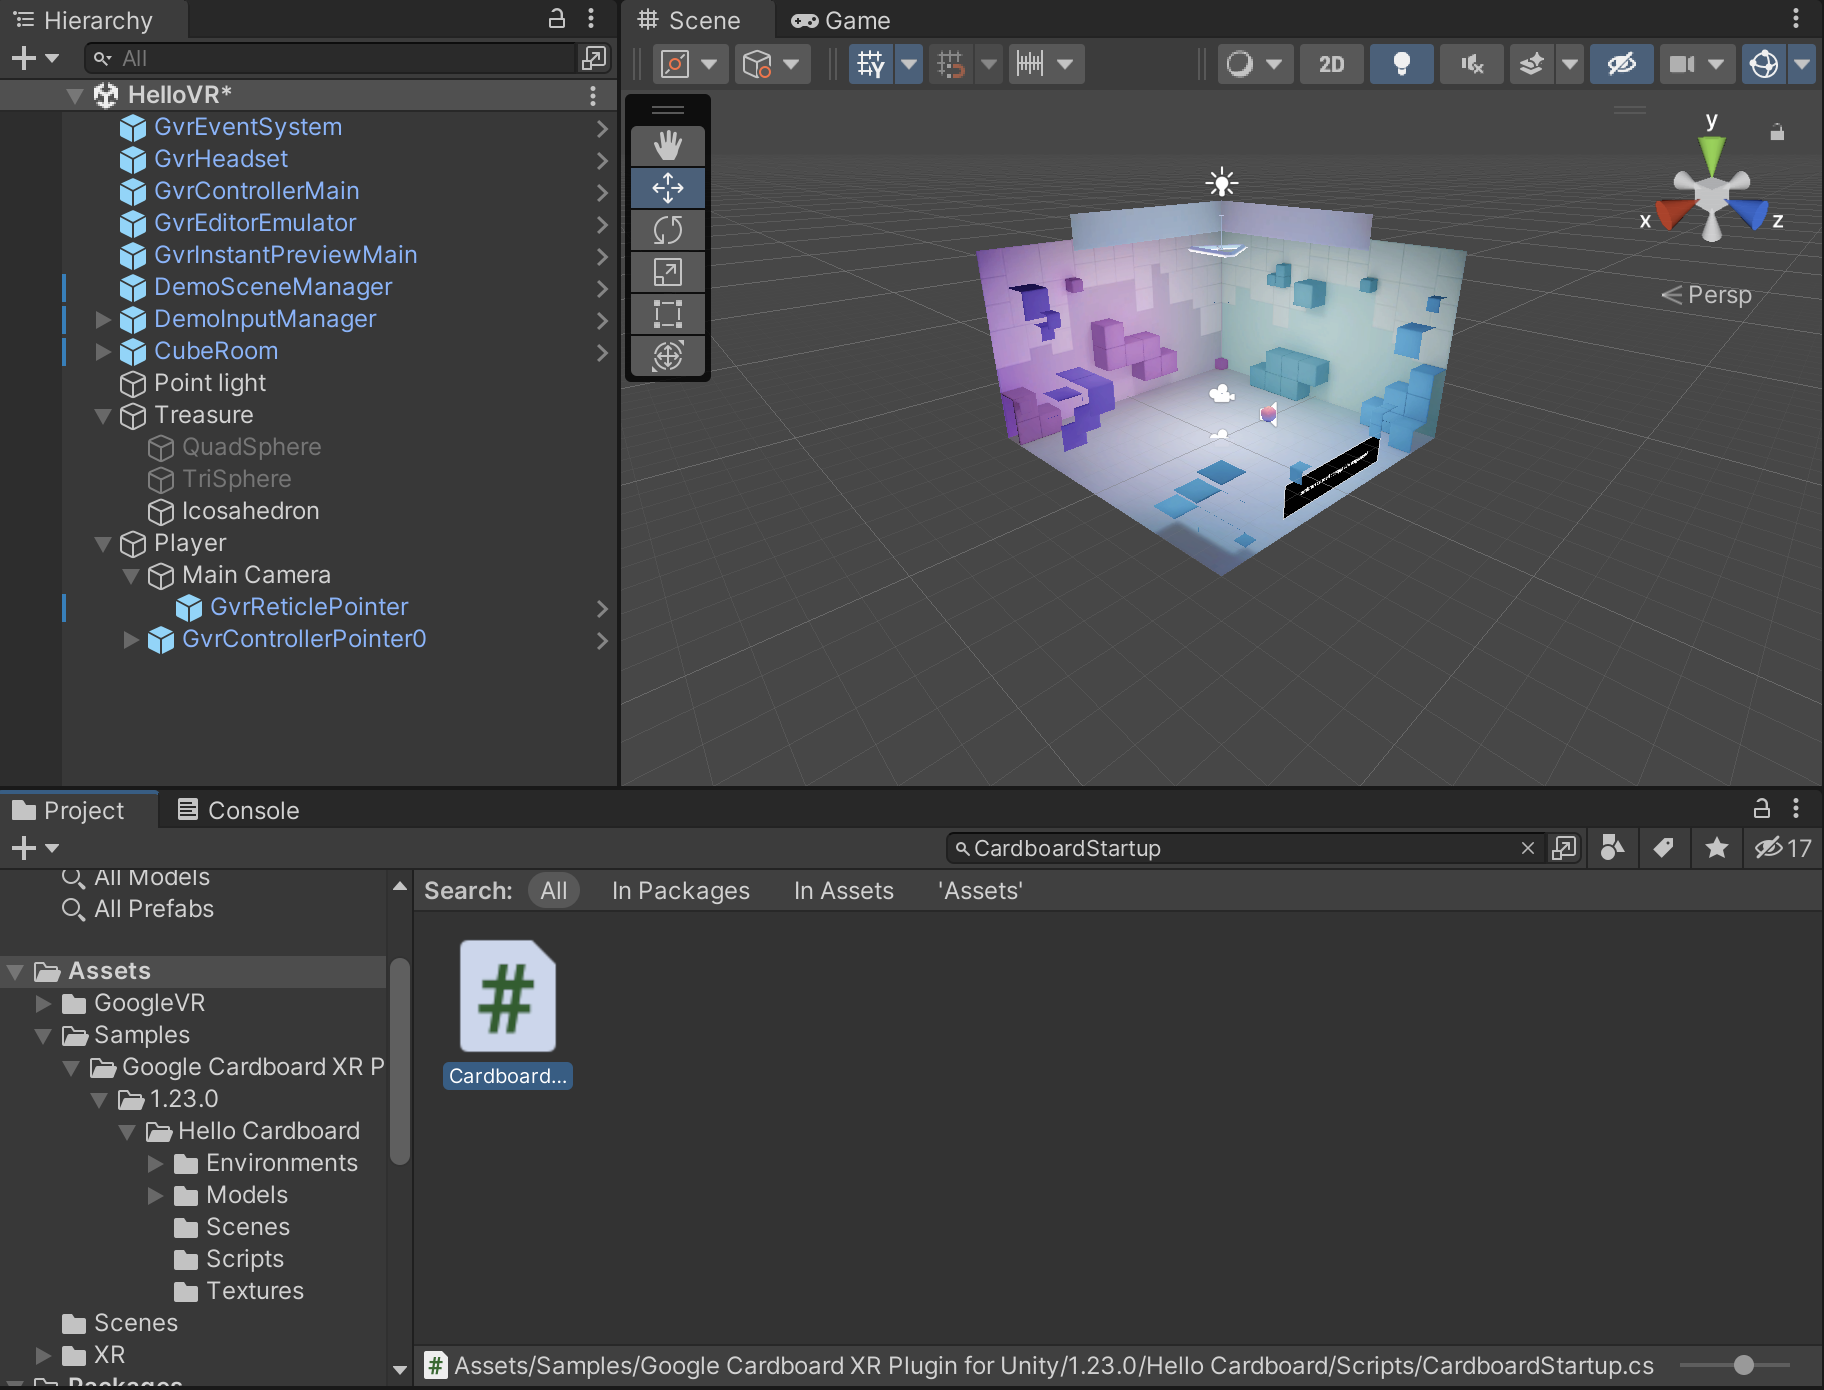This screenshot has width=1824, height=1390.
Task: Collapse the Treasure object in the Hierarchy
Action: pyautogui.click(x=104, y=416)
